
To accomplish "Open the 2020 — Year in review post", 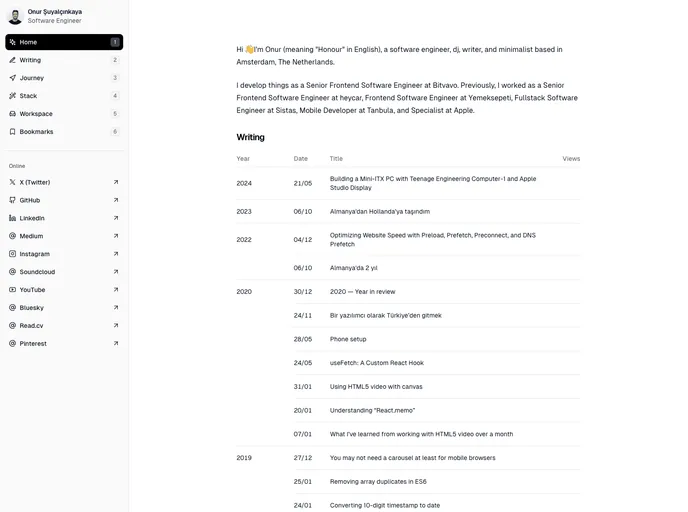I will coord(362,292).
